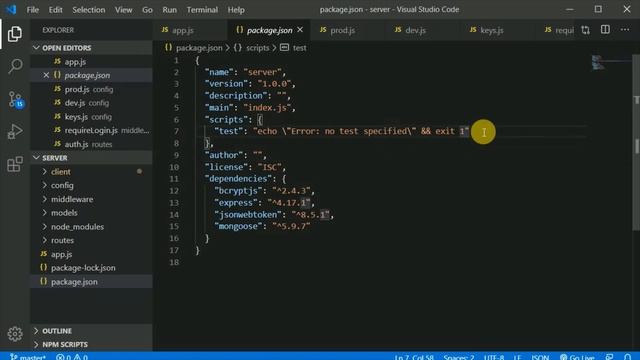The height and width of the screenshot is (360, 640).
Task: Select keys.js config in Open Editors
Action: 91,117
